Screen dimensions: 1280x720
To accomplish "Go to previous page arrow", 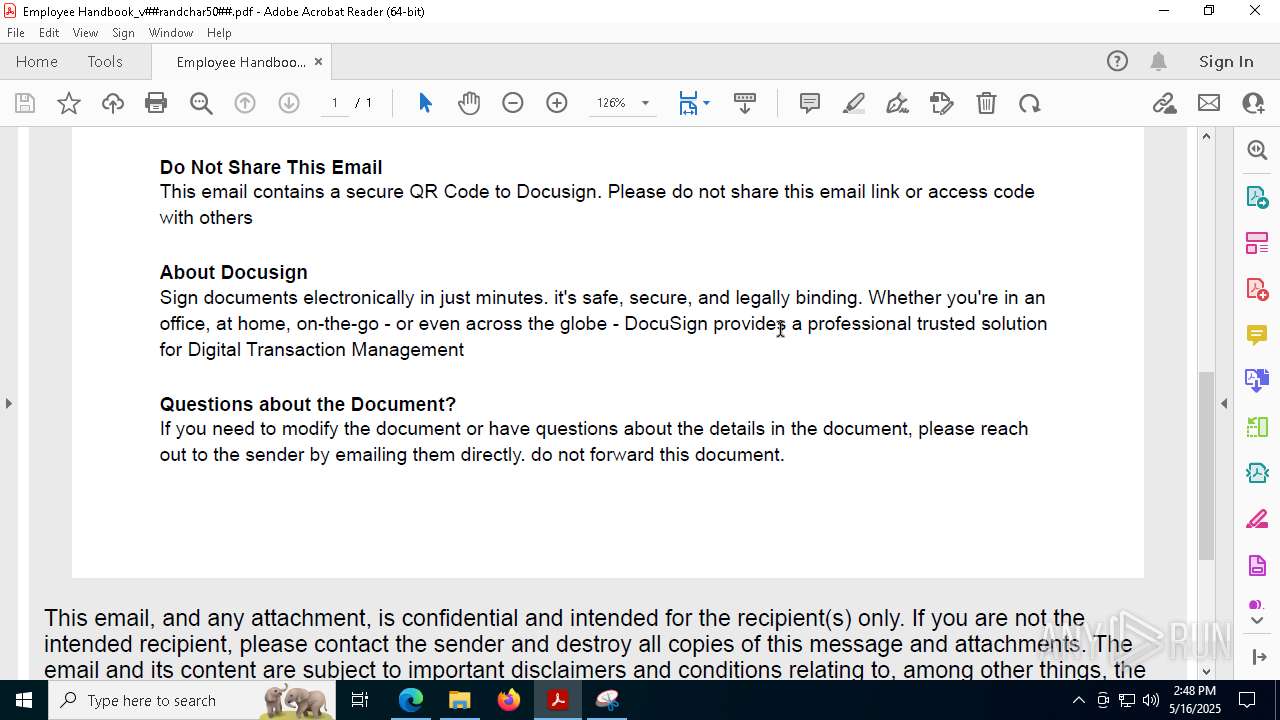I will click(x=245, y=103).
